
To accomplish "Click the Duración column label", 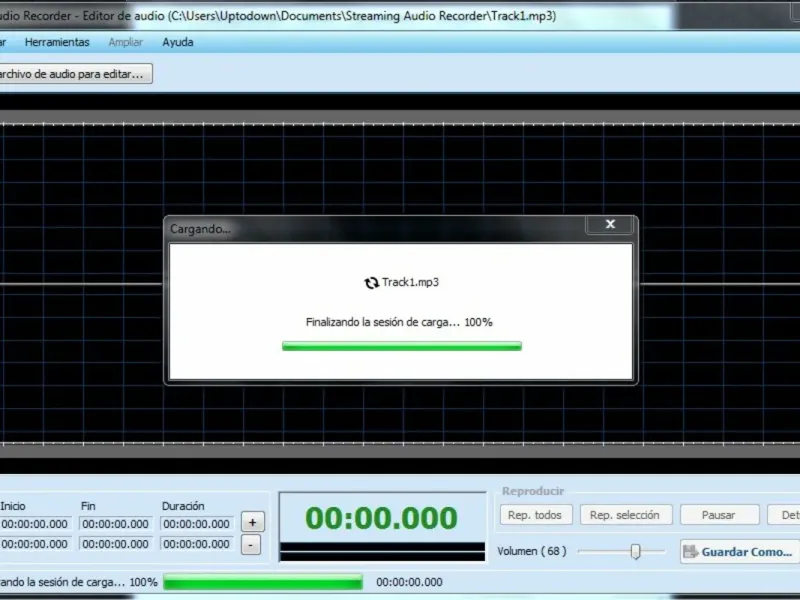I will (183, 506).
